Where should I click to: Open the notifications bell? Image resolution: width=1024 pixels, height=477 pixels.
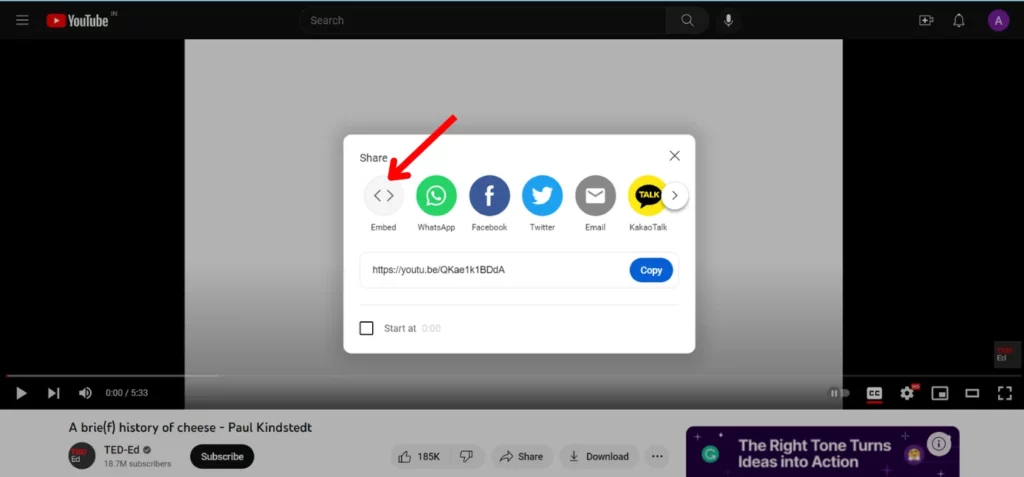[958, 20]
